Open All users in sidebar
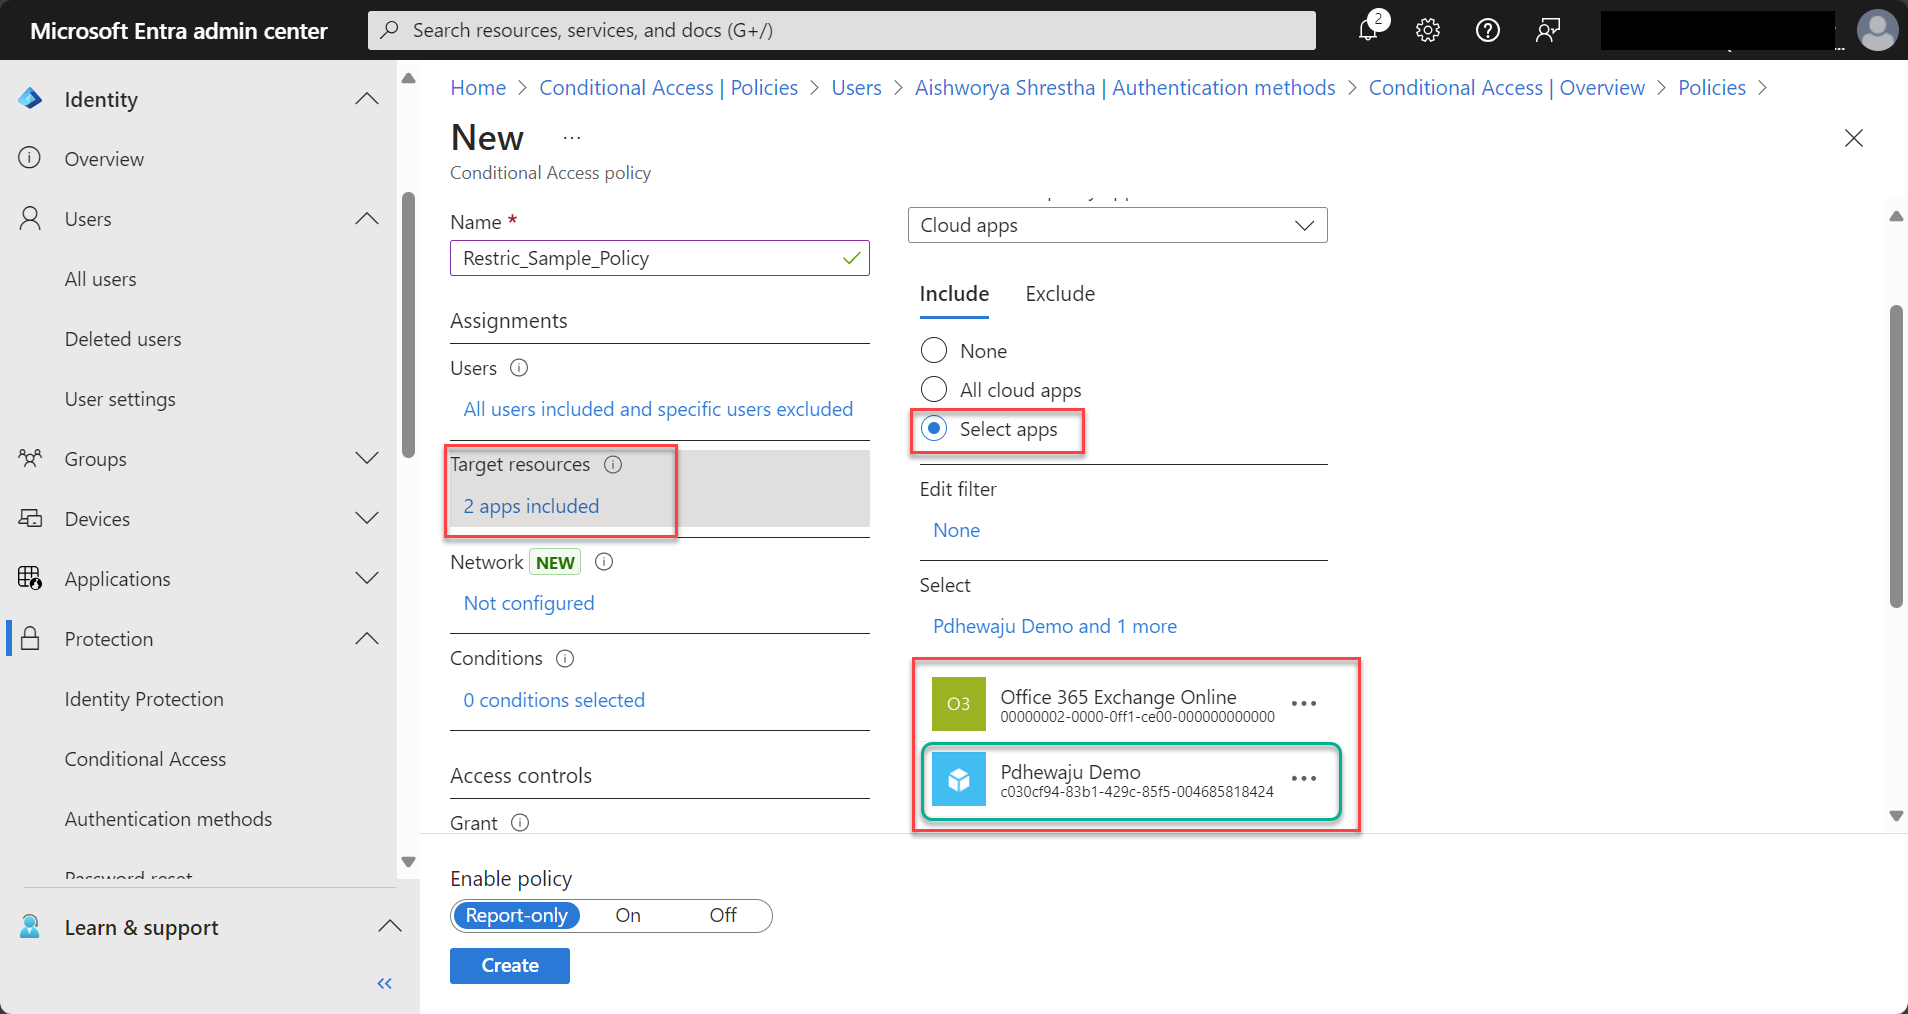The image size is (1908, 1014). click(x=101, y=279)
